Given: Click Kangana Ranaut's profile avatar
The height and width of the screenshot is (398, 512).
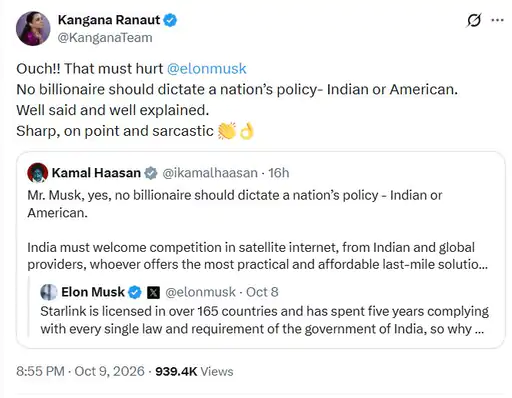Looking at the screenshot, I should (x=33, y=29).
